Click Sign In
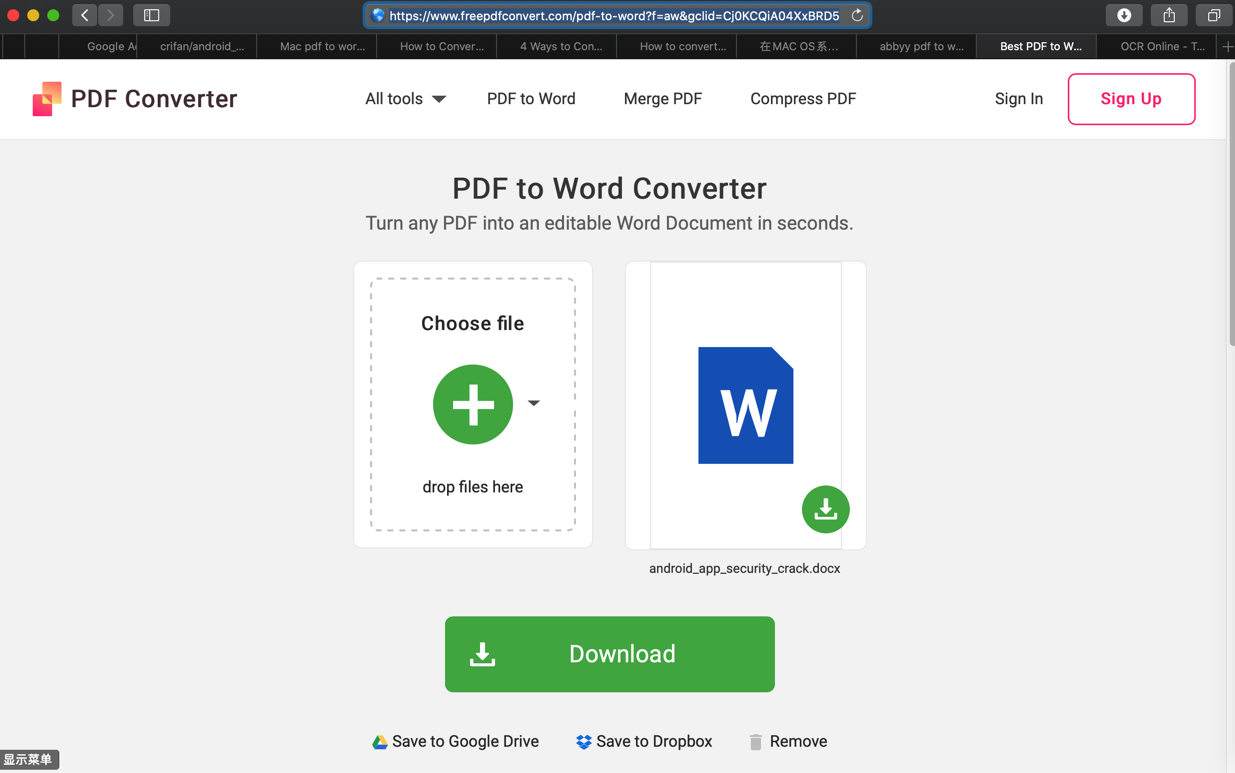Image resolution: width=1235 pixels, height=773 pixels. (x=1019, y=99)
